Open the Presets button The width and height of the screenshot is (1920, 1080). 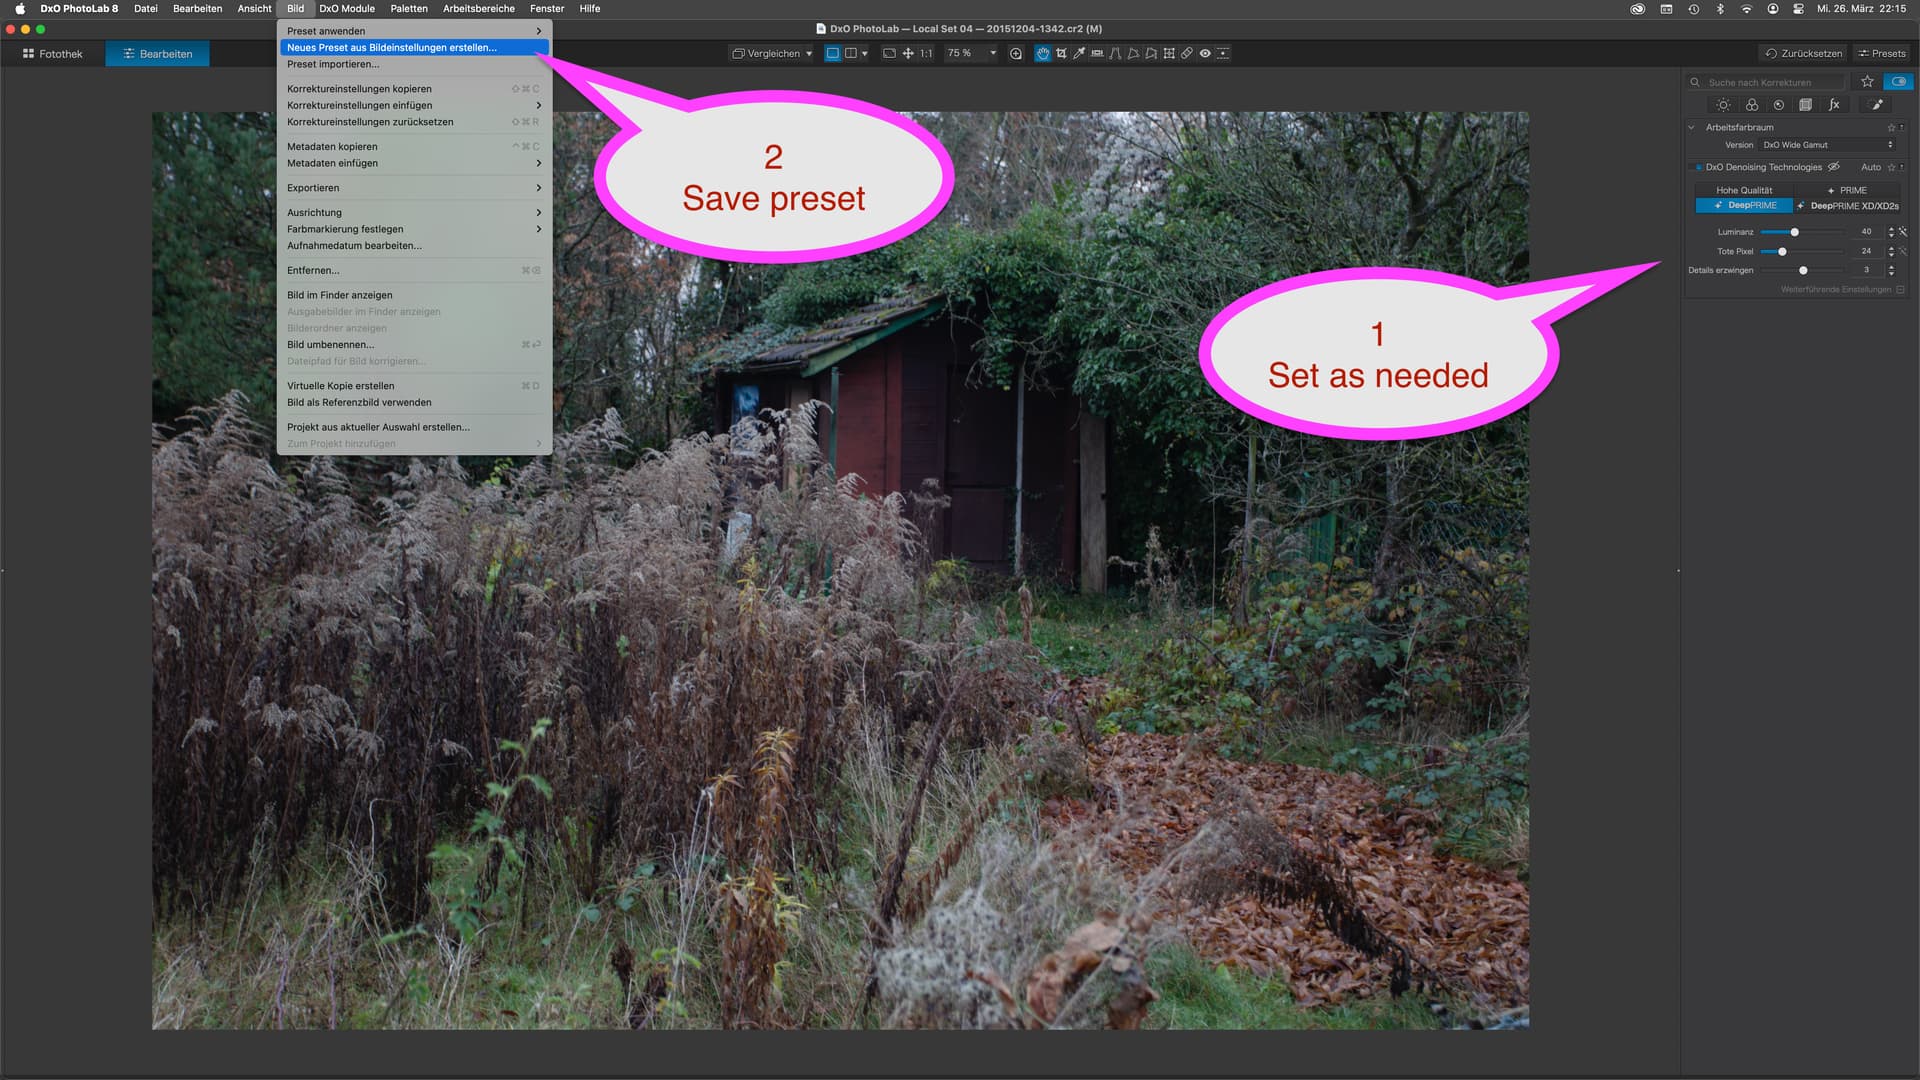click(x=1882, y=53)
